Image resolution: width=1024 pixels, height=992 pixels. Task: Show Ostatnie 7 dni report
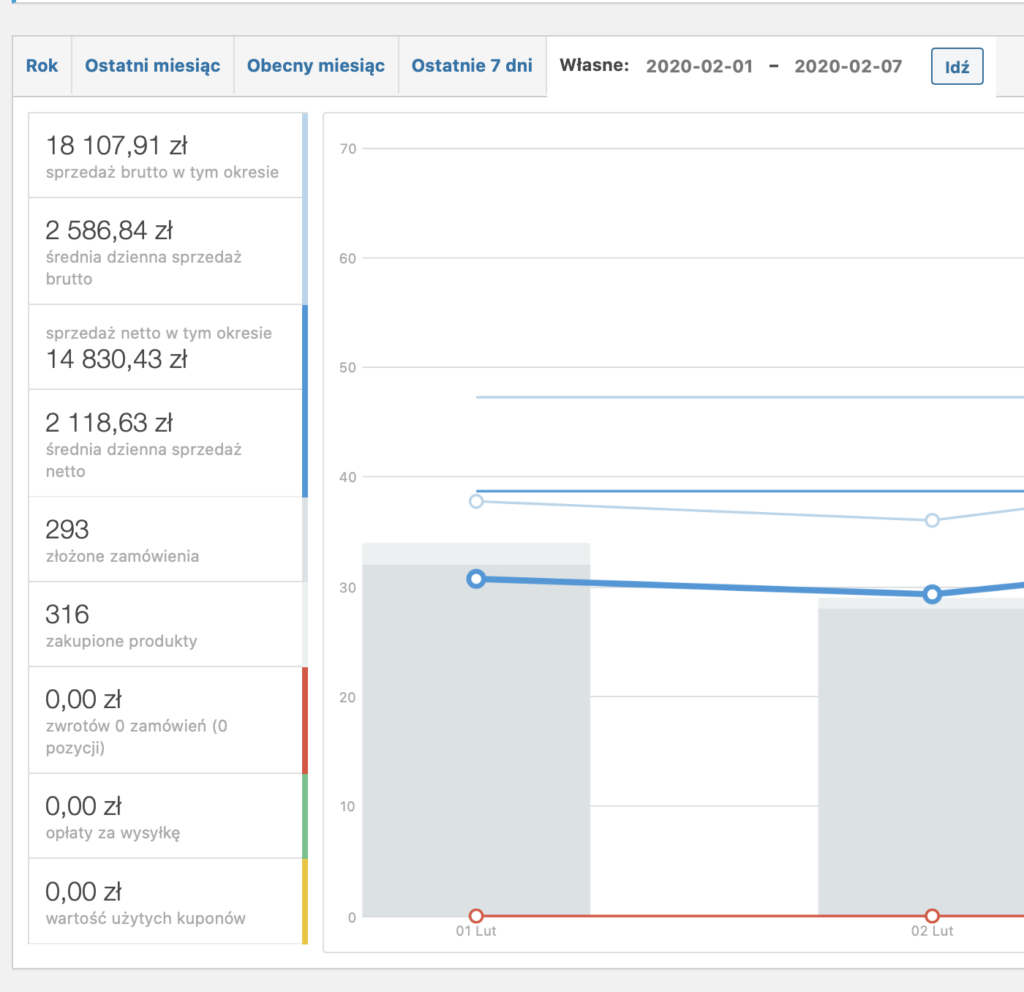coord(472,66)
